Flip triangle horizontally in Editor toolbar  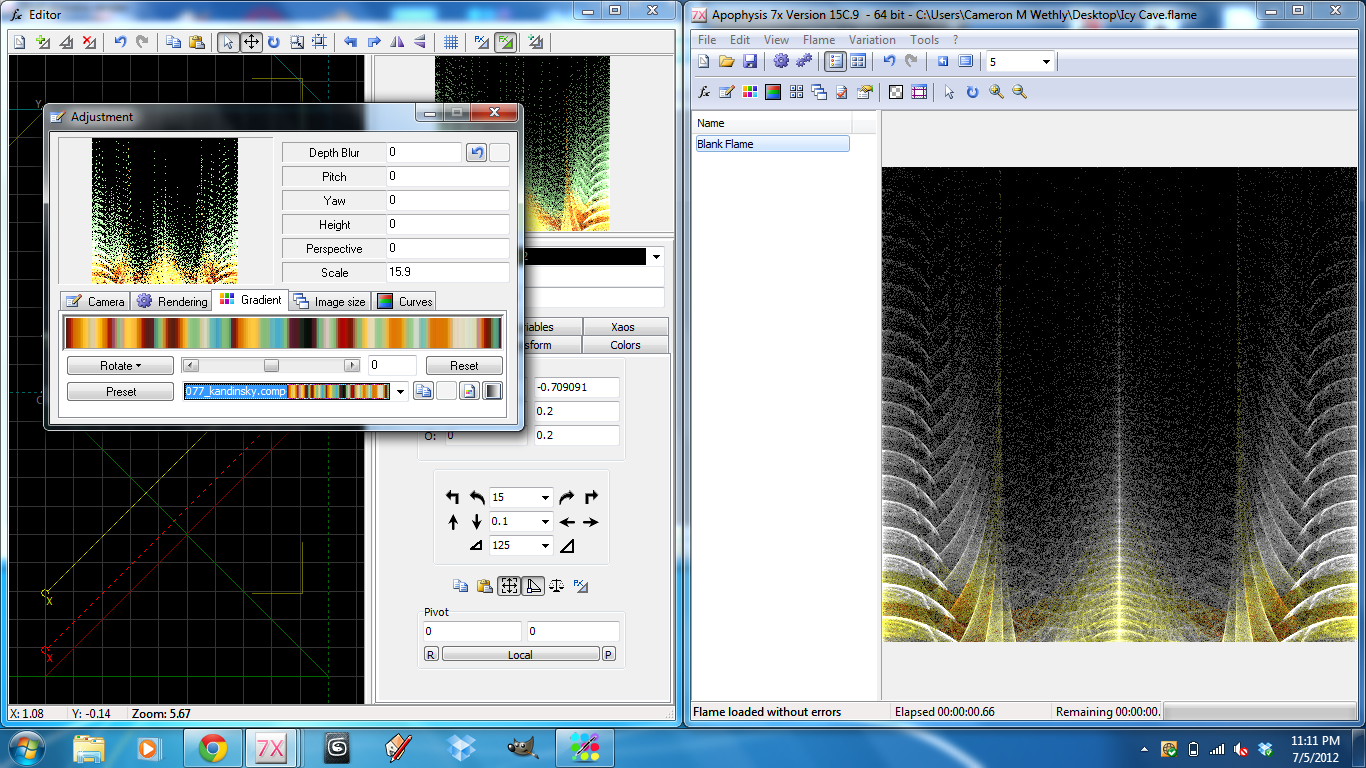(x=397, y=42)
